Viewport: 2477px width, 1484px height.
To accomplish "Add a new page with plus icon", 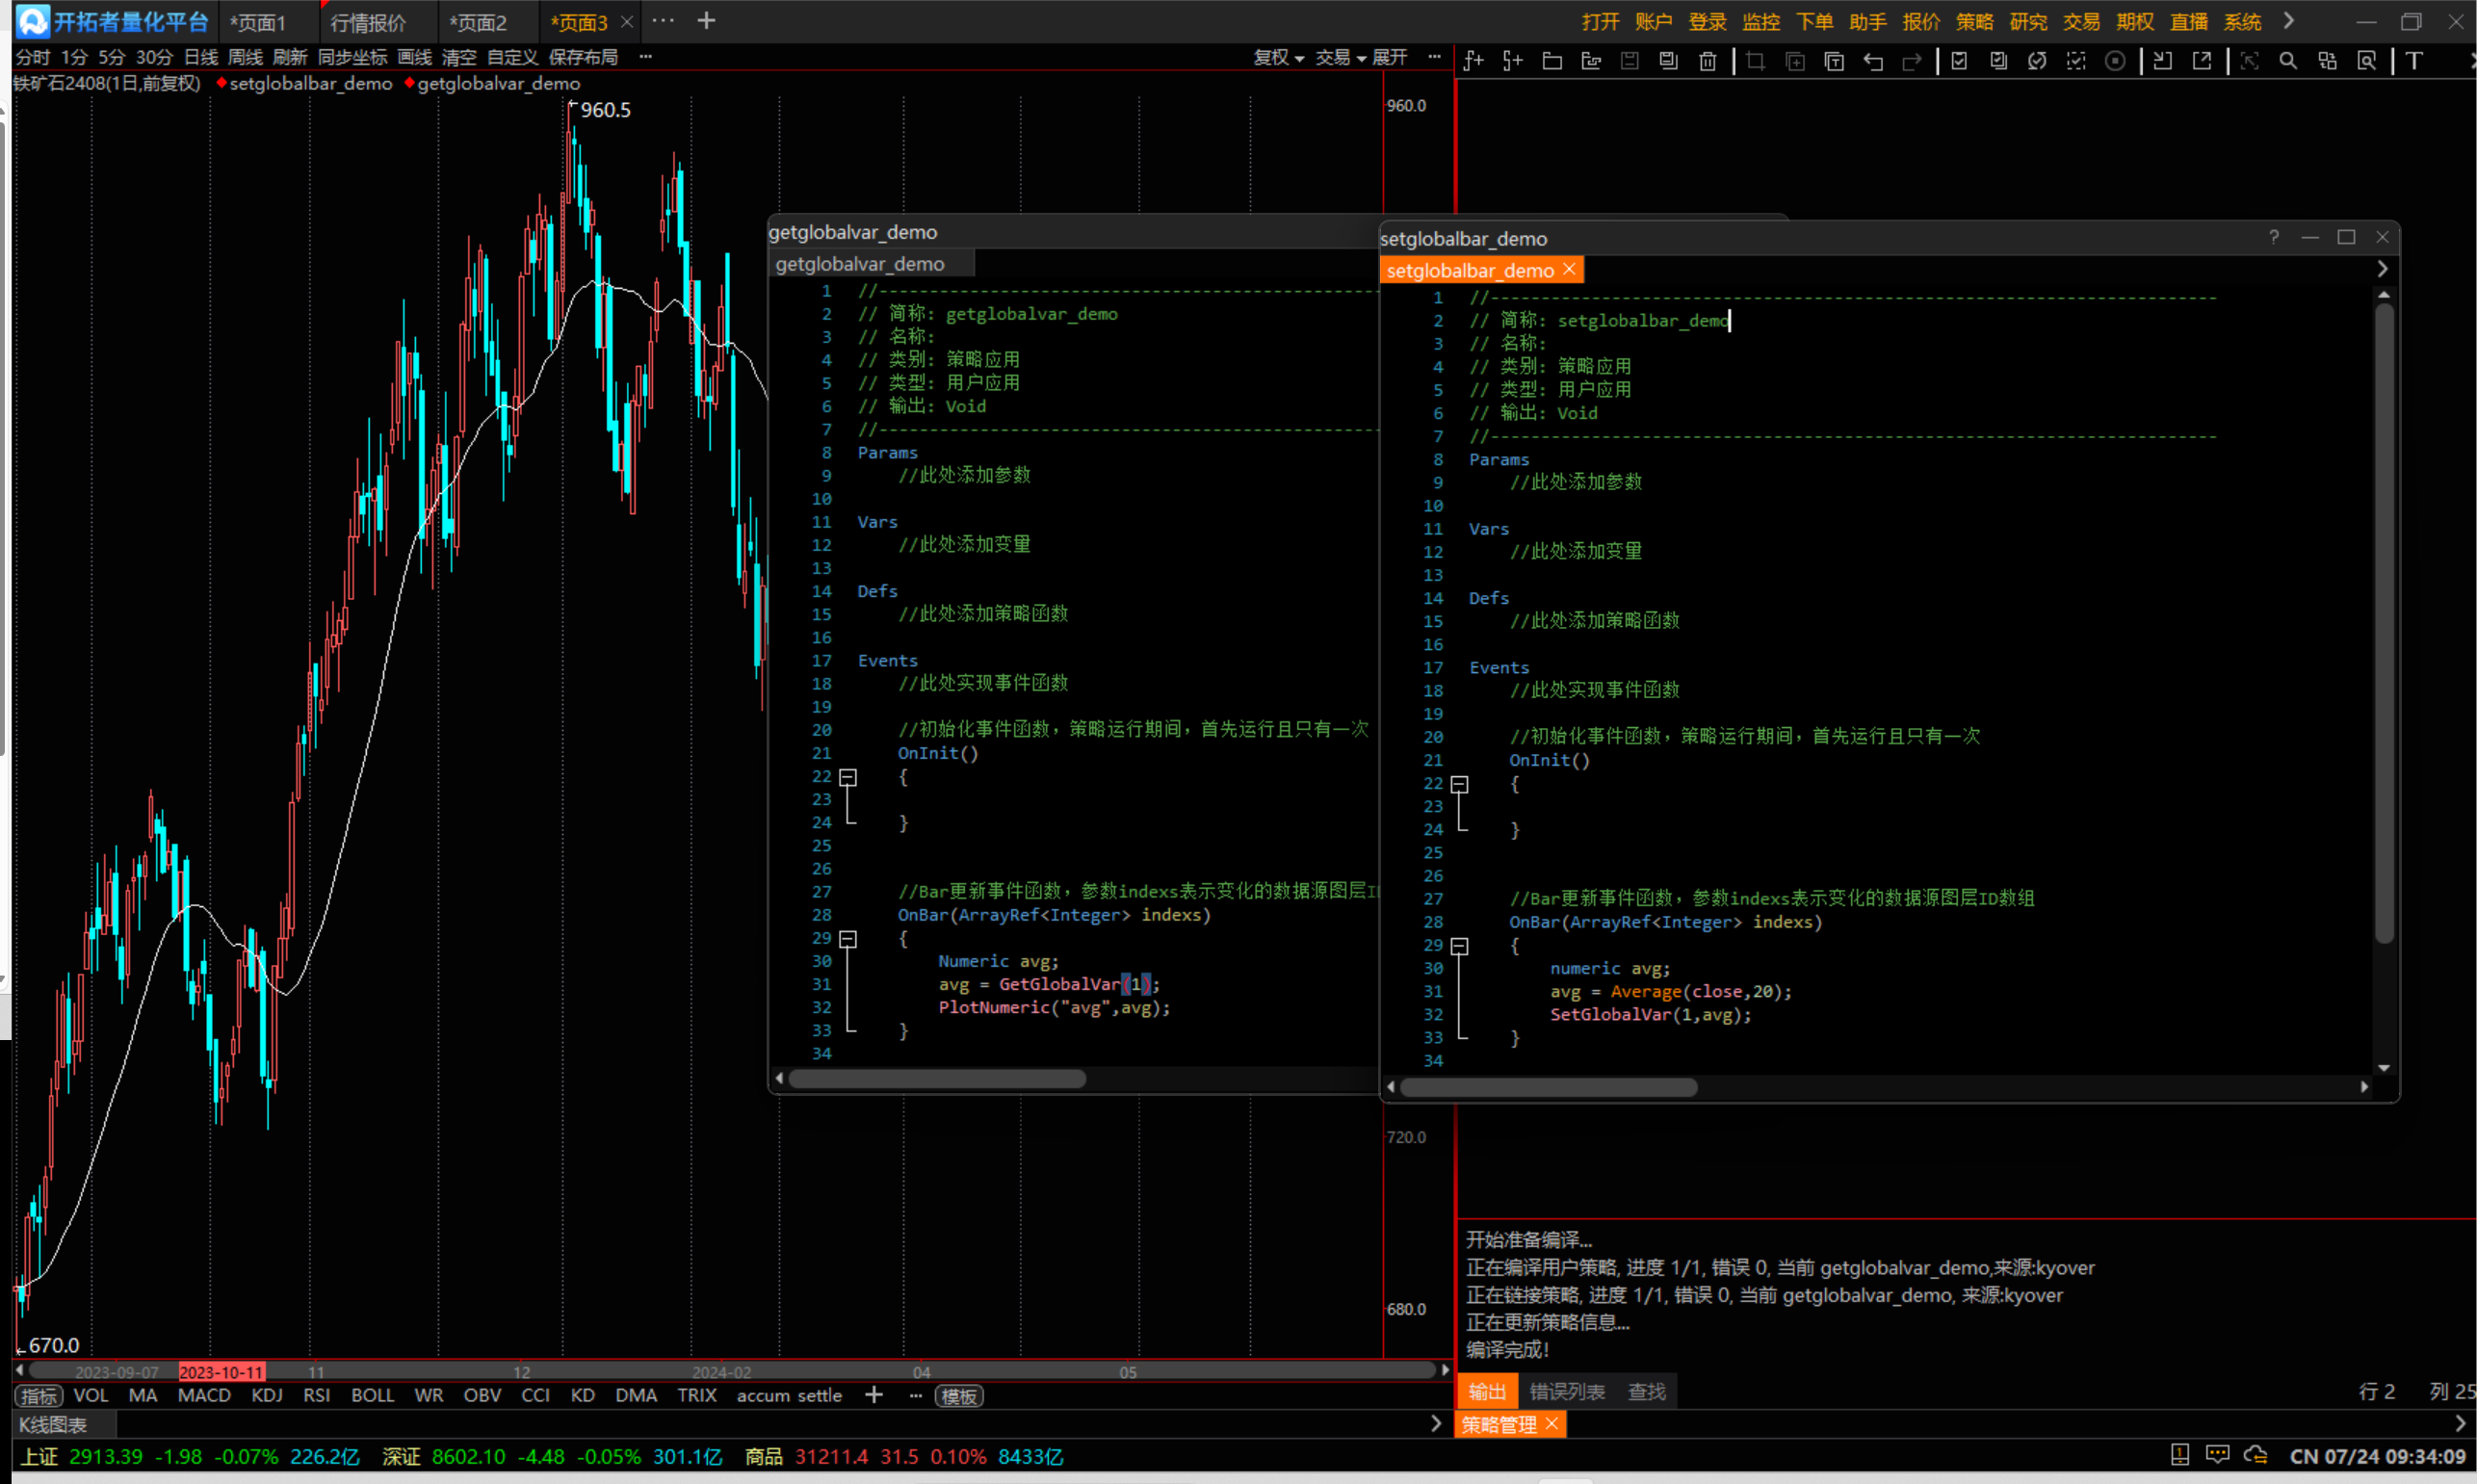I will [706, 21].
